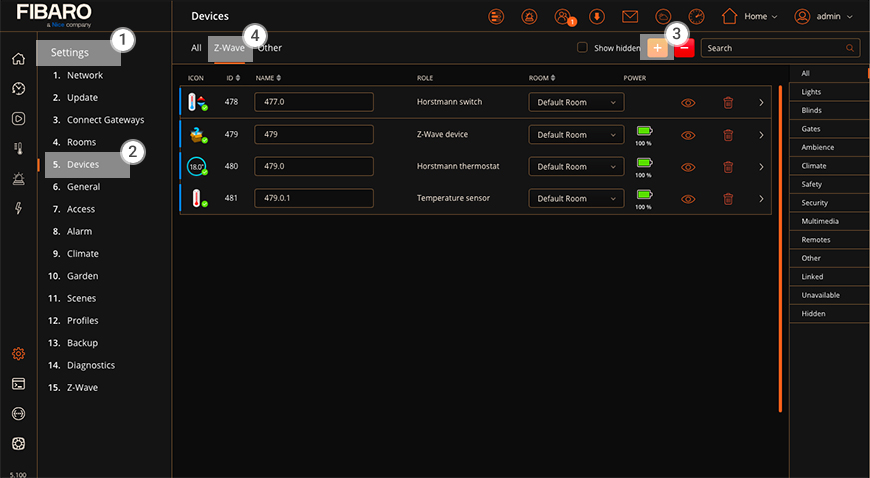Open the download updates icon in header
This screenshot has height=478, width=870.
tap(597, 17)
